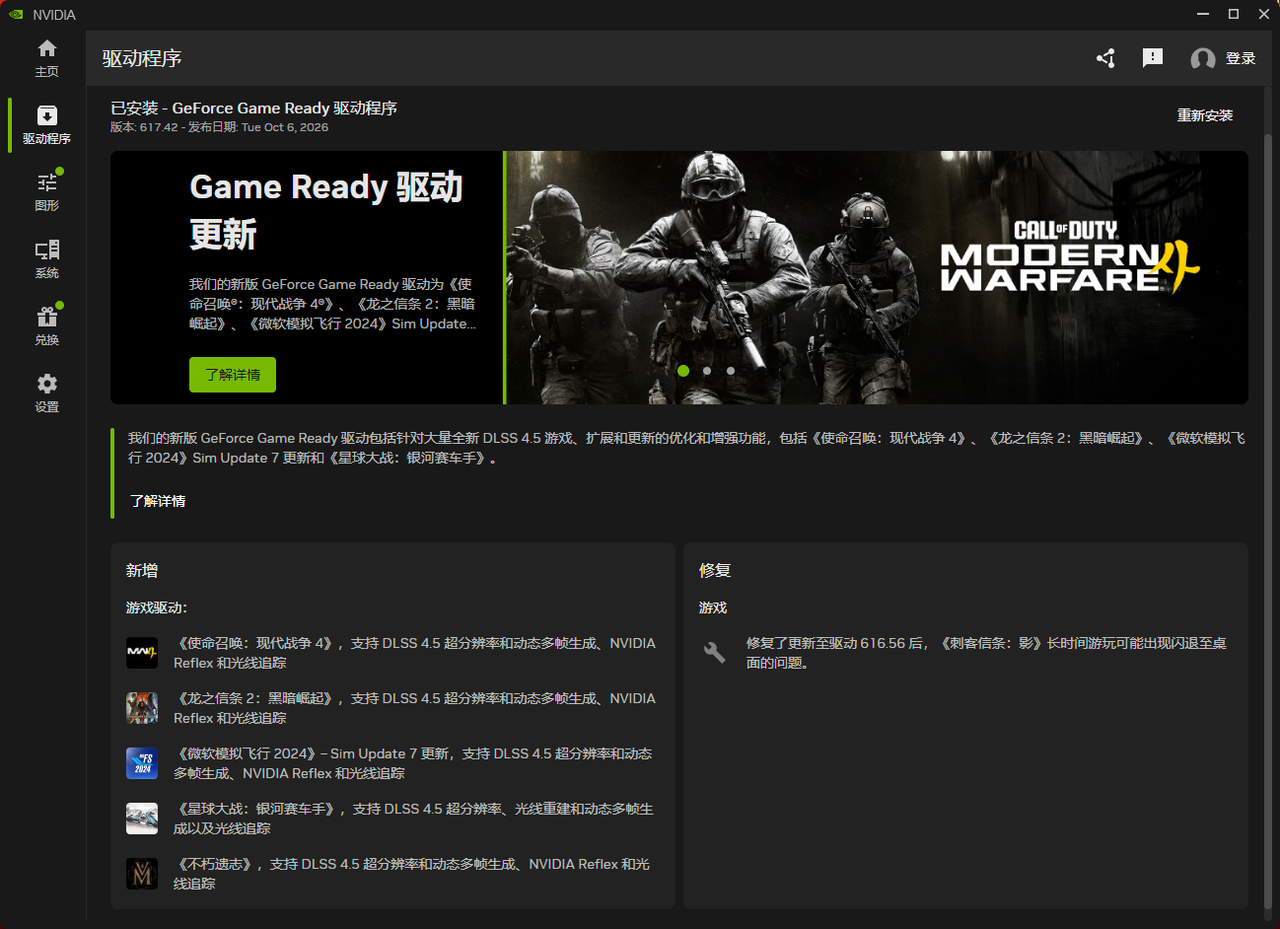Click the 已安装 - GeForce Game Ready 驱动程序 title
Screen dimensions: 1280x929
click(254, 108)
